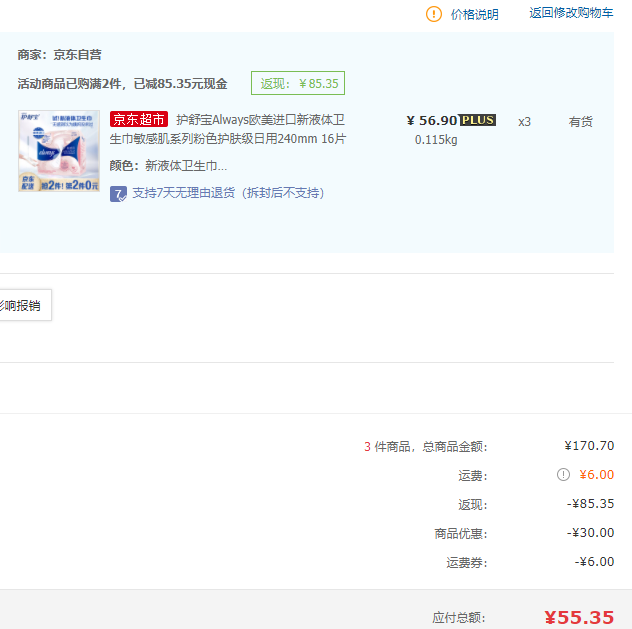
Task: Click the -¥30.00 product discount amount
Action: 590,533
